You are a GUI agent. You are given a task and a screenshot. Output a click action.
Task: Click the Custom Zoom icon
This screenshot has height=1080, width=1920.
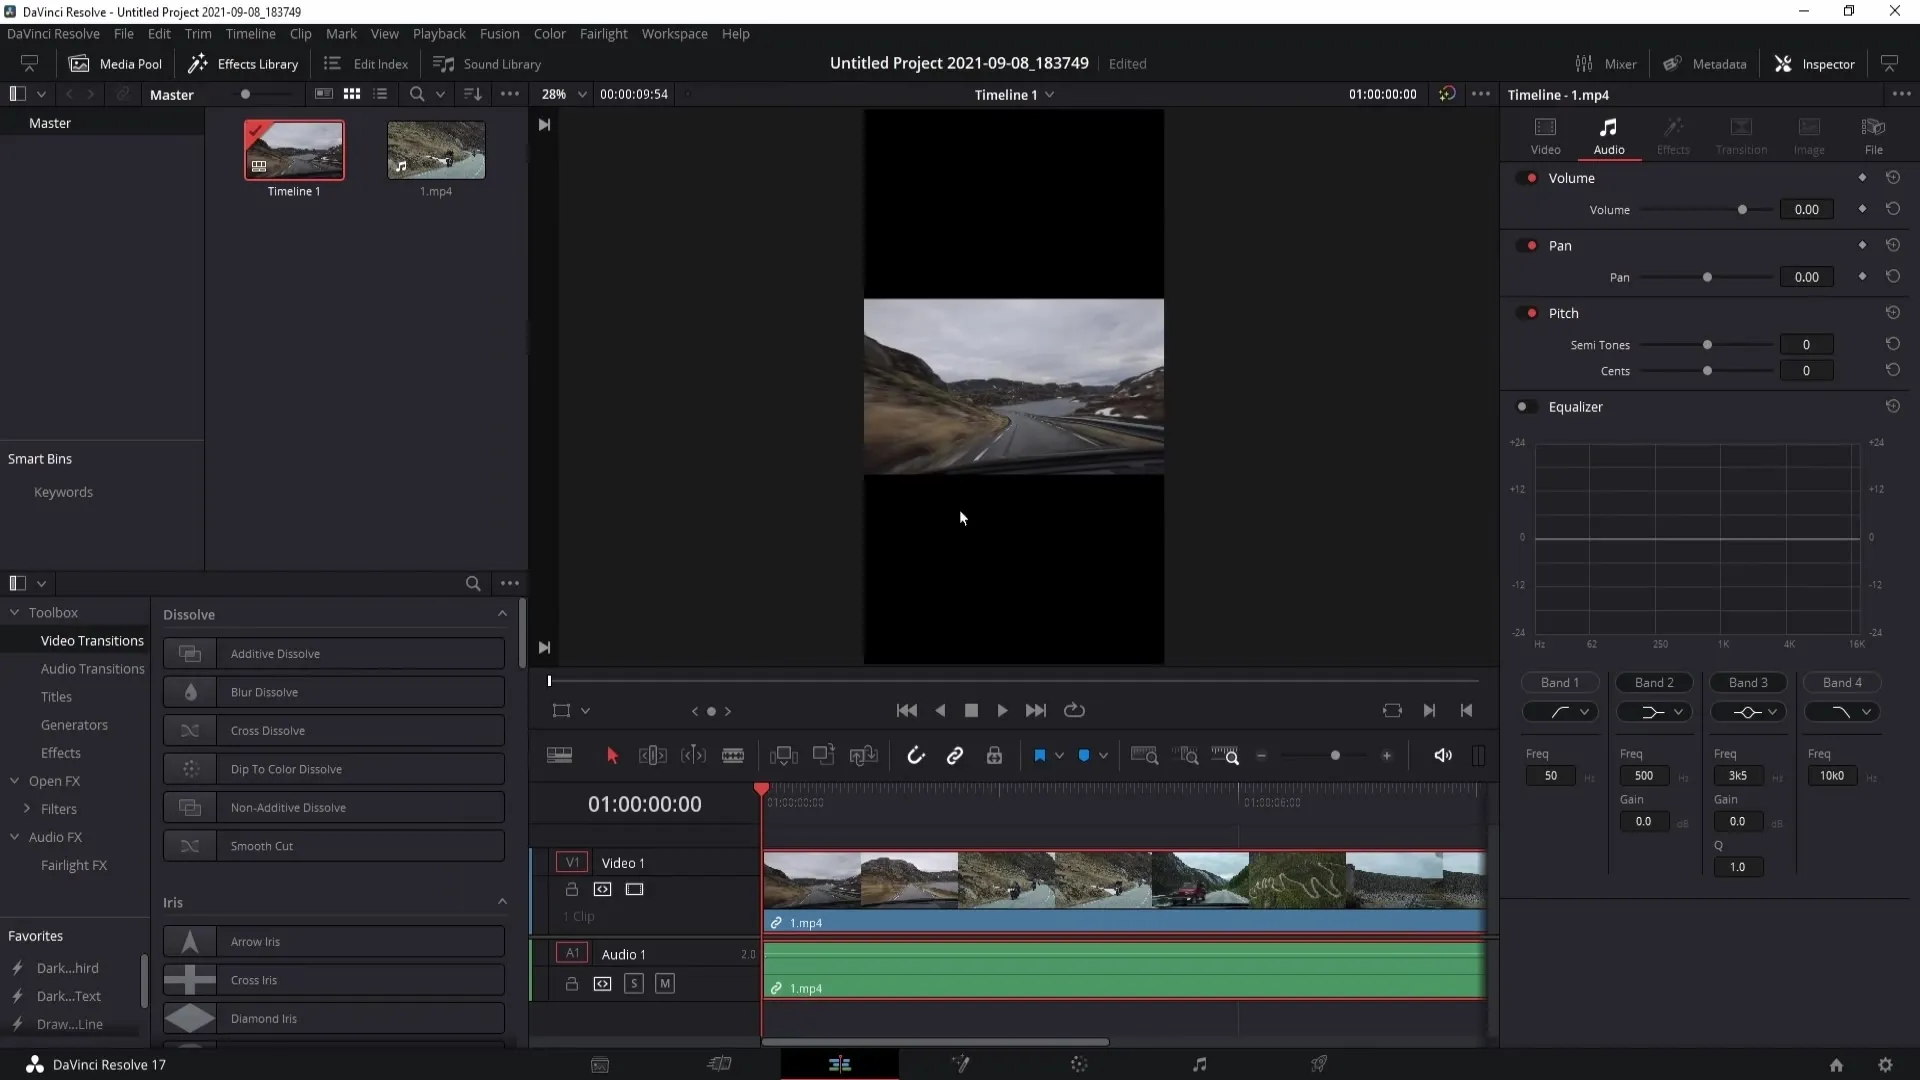click(x=1225, y=756)
